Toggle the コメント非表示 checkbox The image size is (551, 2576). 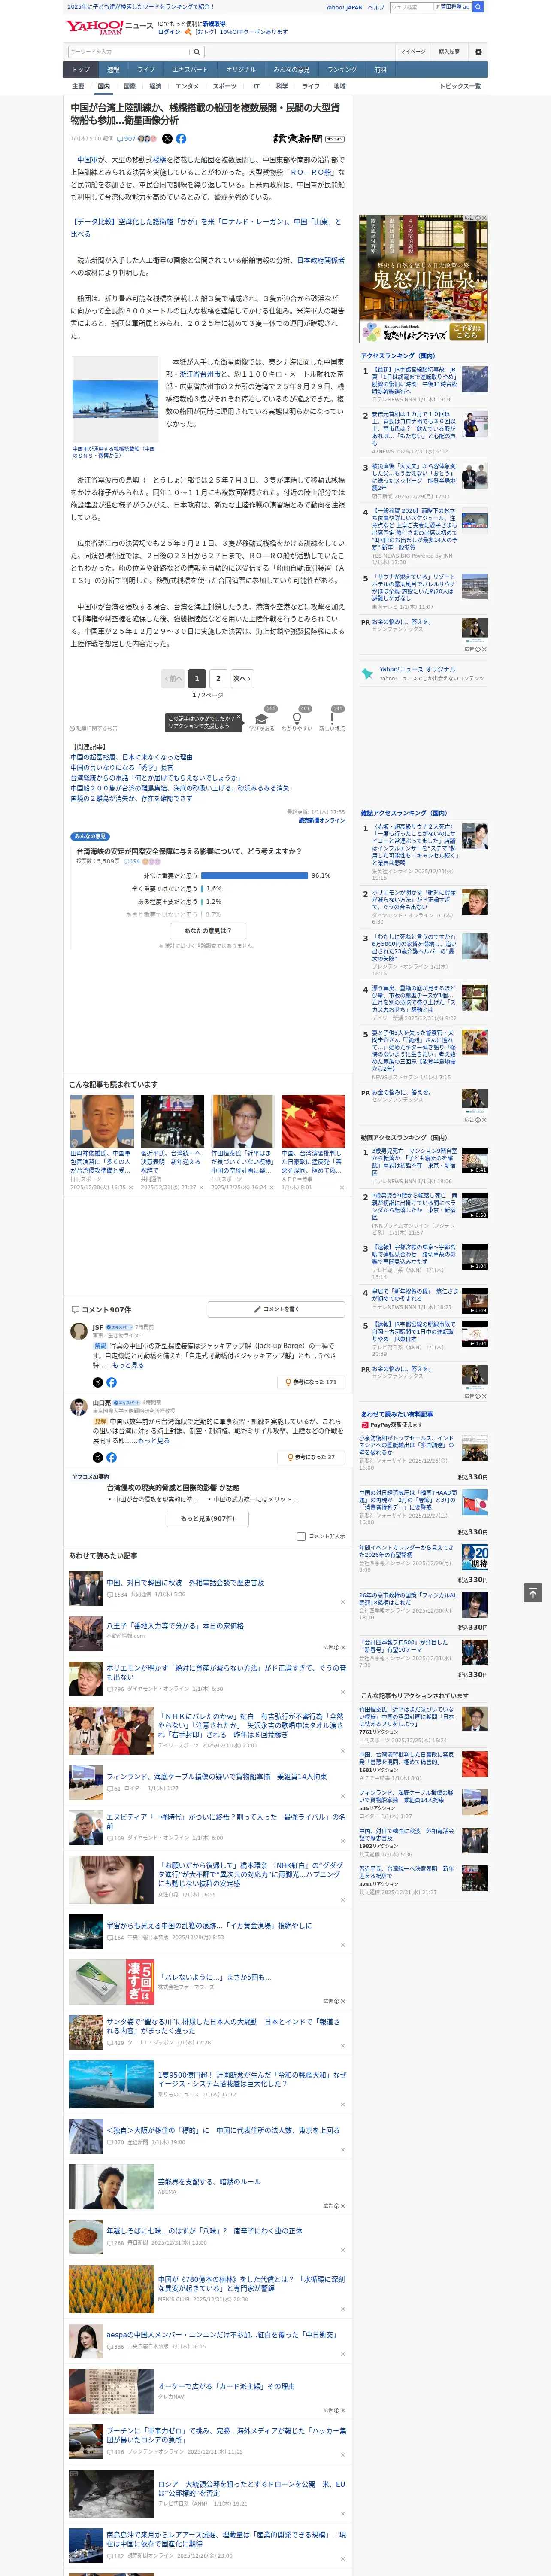pos(301,1536)
